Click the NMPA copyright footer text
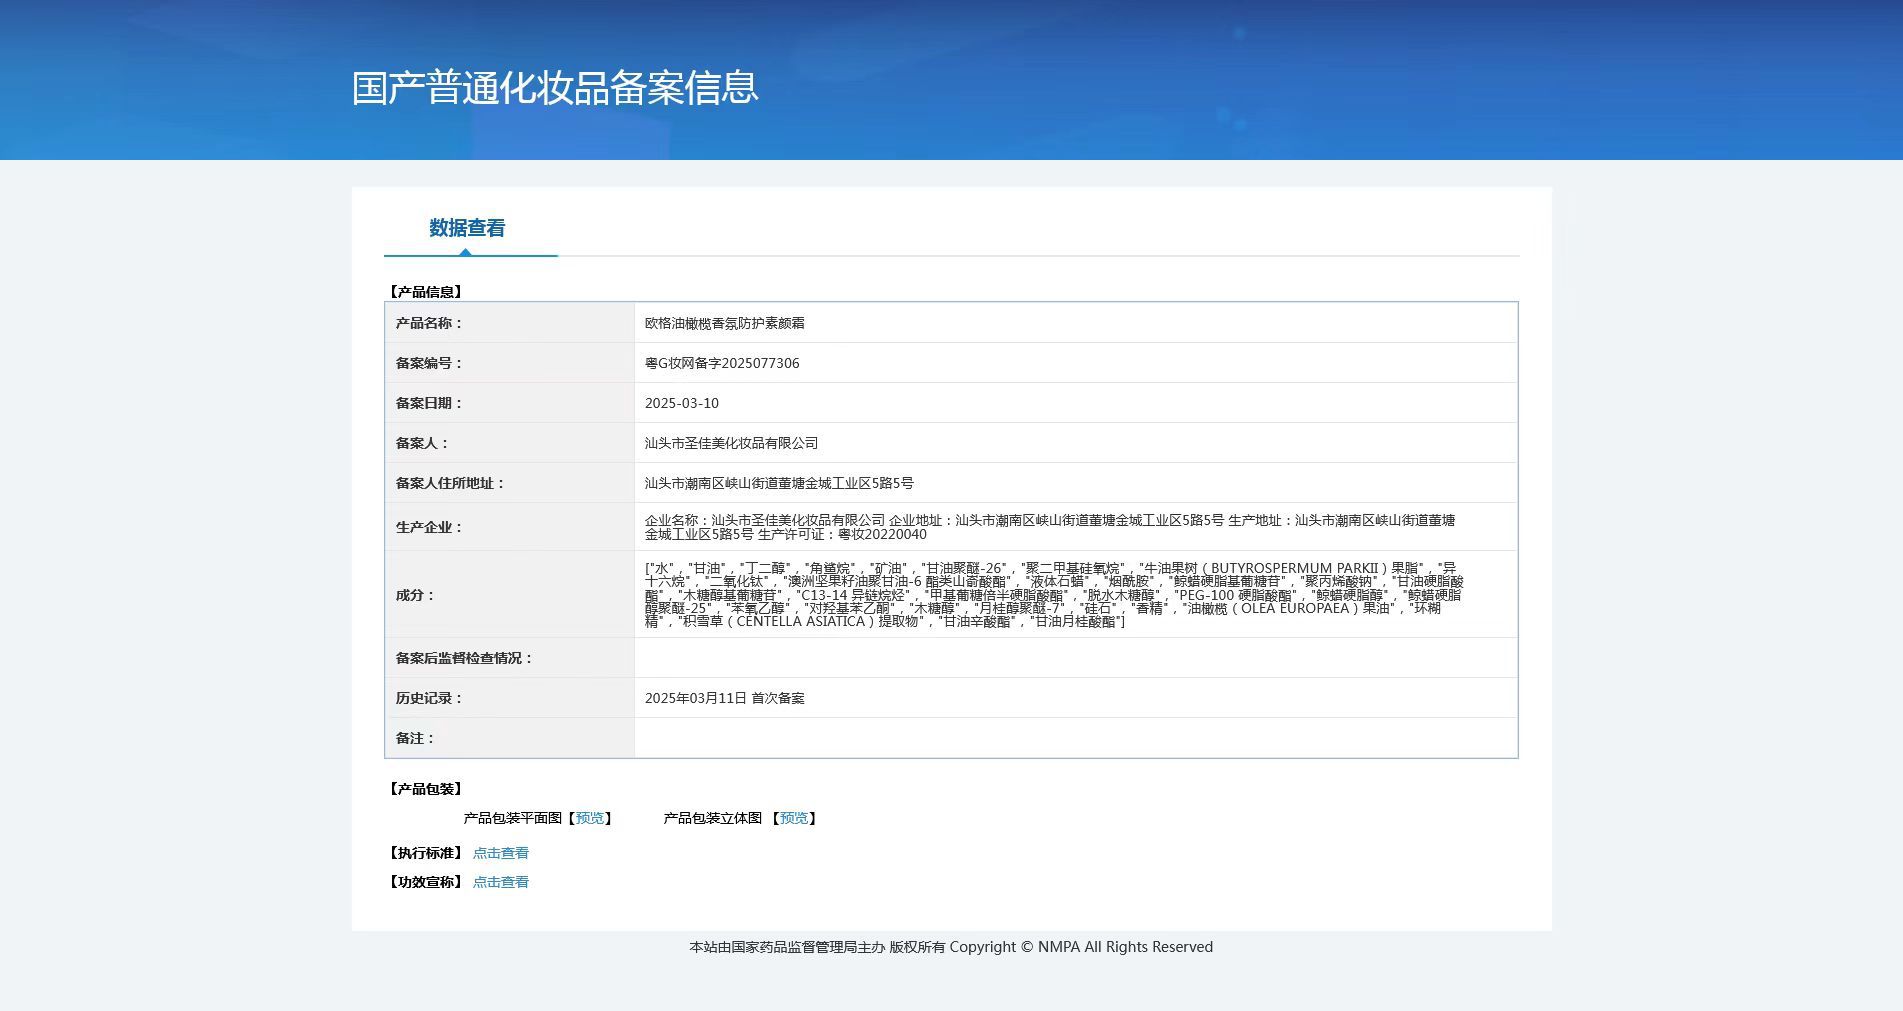1903x1011 pixels. tap(951, 947)
